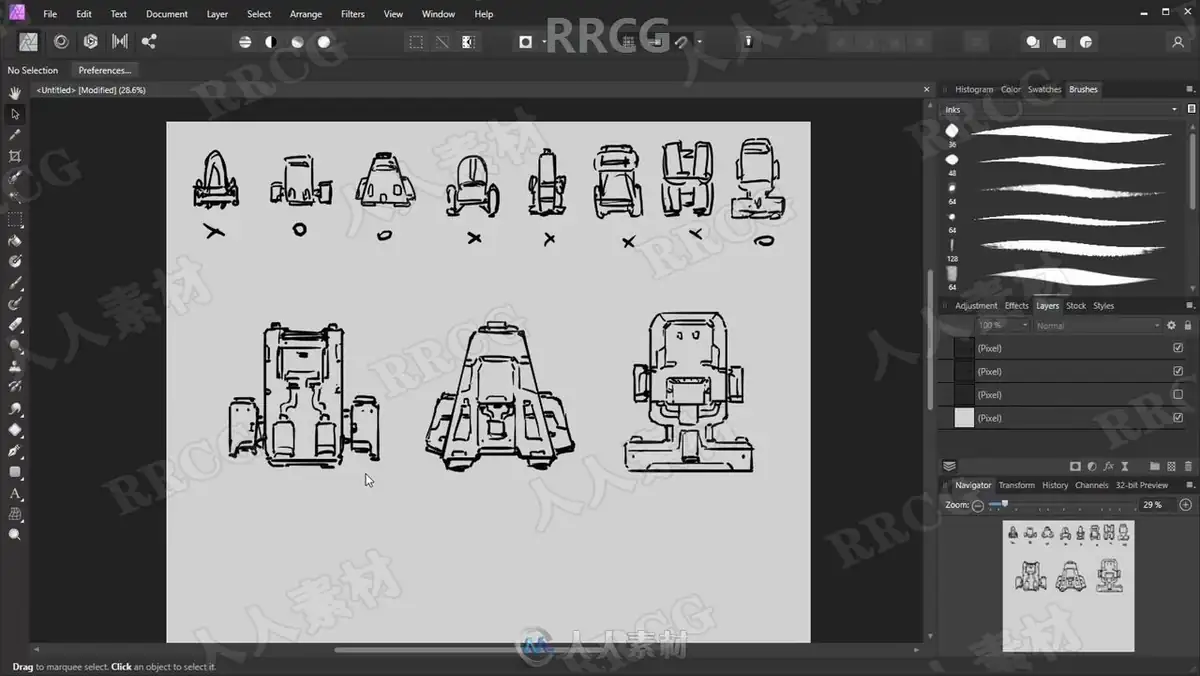Open layer effects fx icon
The height and width of the screenshot is (676, 1200).
1107,466
